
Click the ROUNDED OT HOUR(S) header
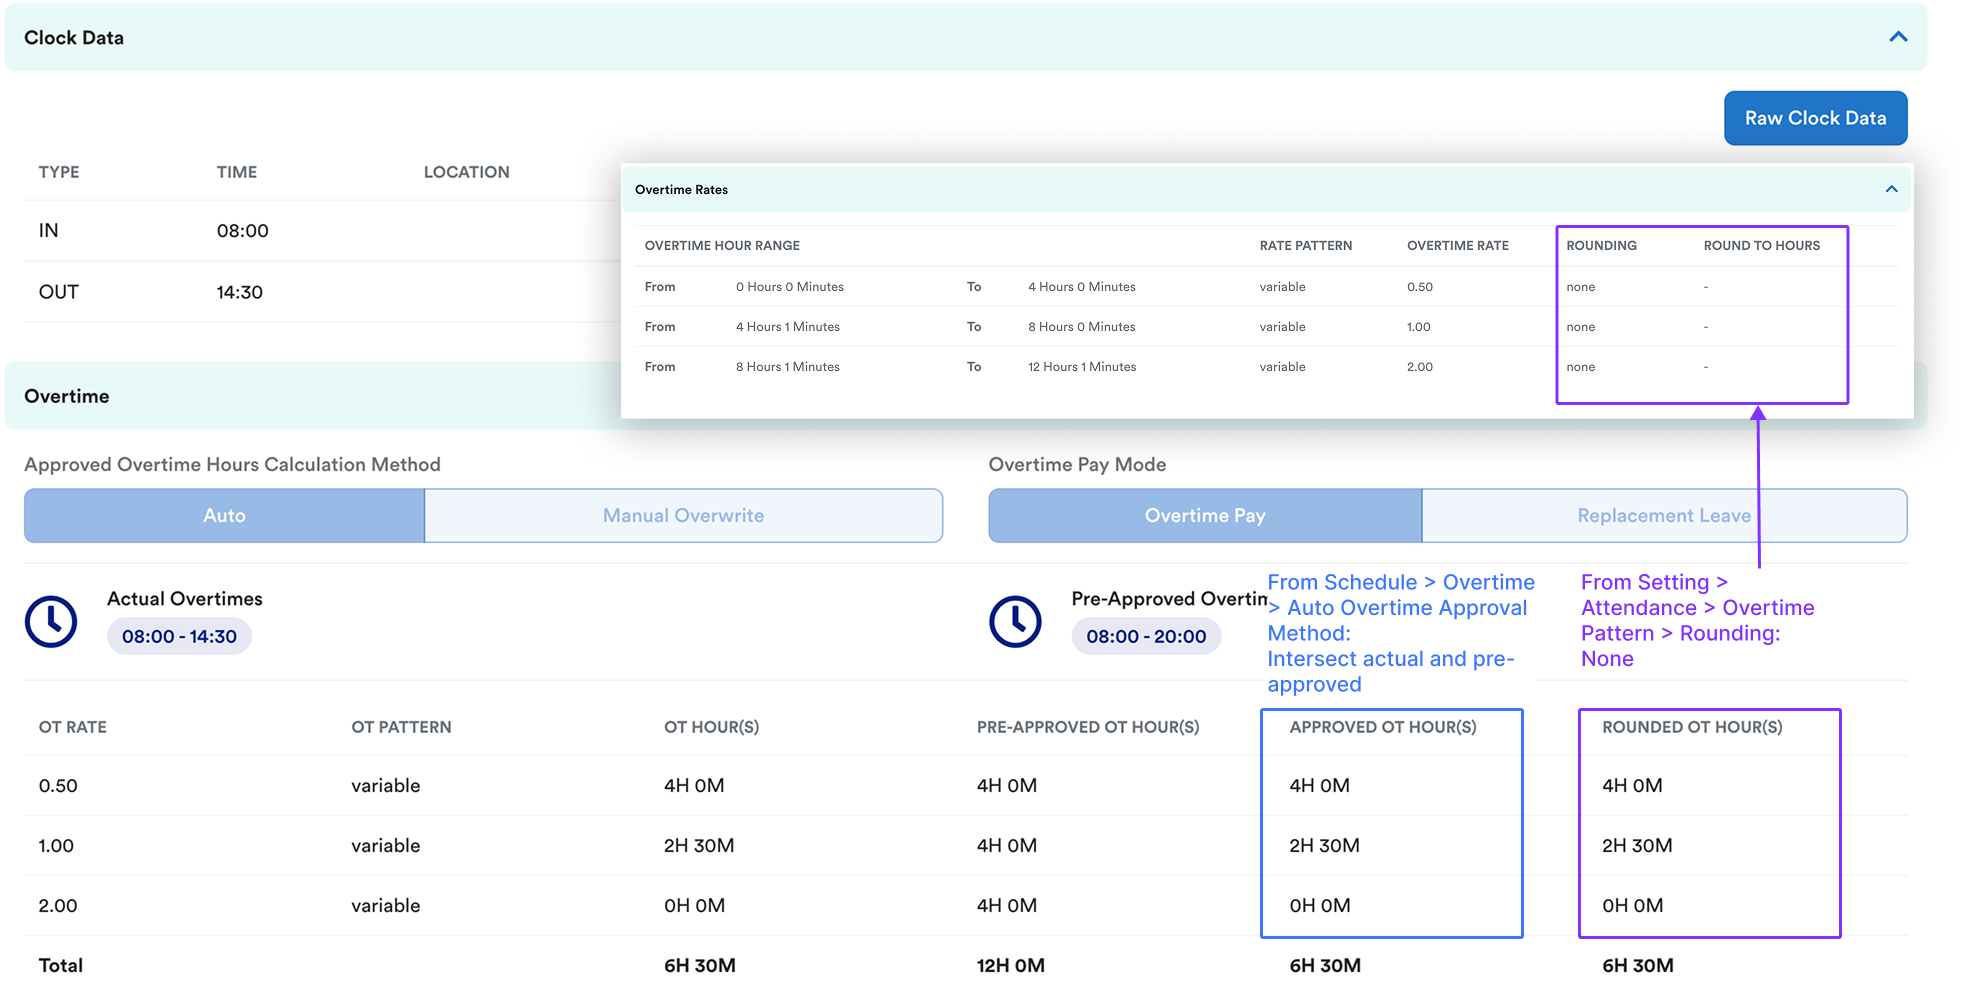tap(1692, 727)
